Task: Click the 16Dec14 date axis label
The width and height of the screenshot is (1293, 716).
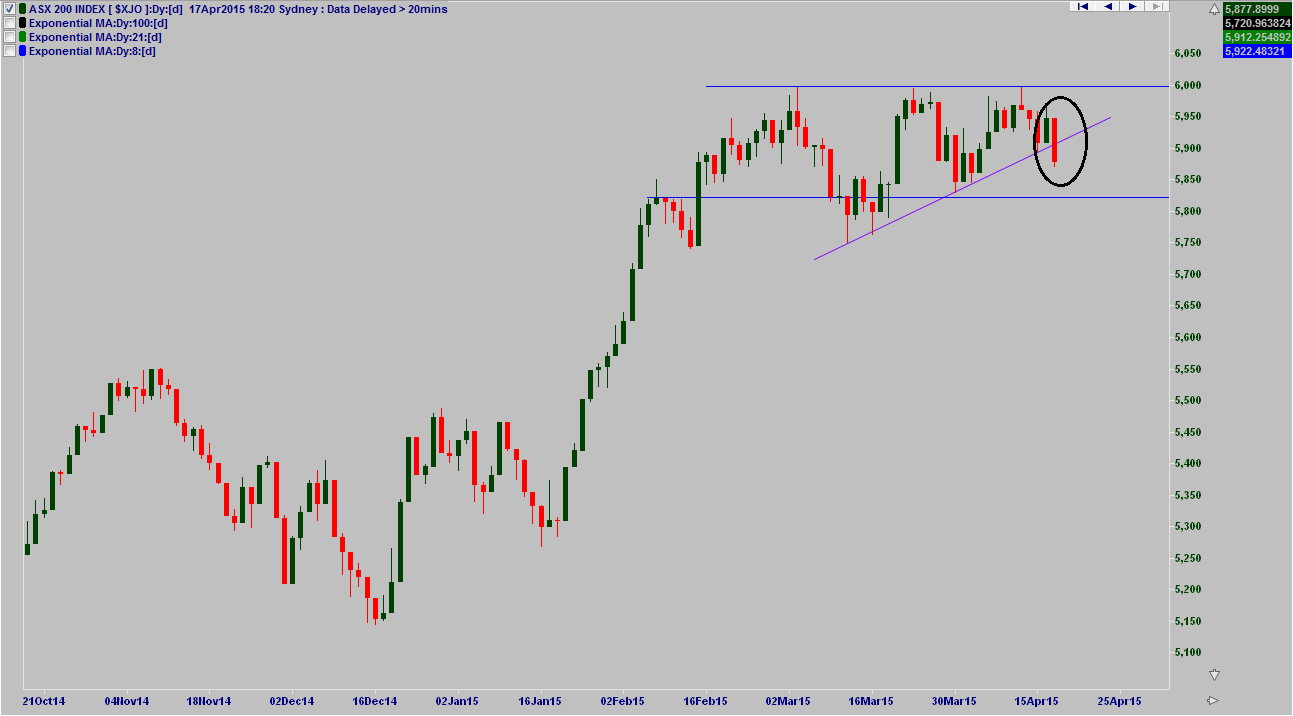Action: point(375,701)
